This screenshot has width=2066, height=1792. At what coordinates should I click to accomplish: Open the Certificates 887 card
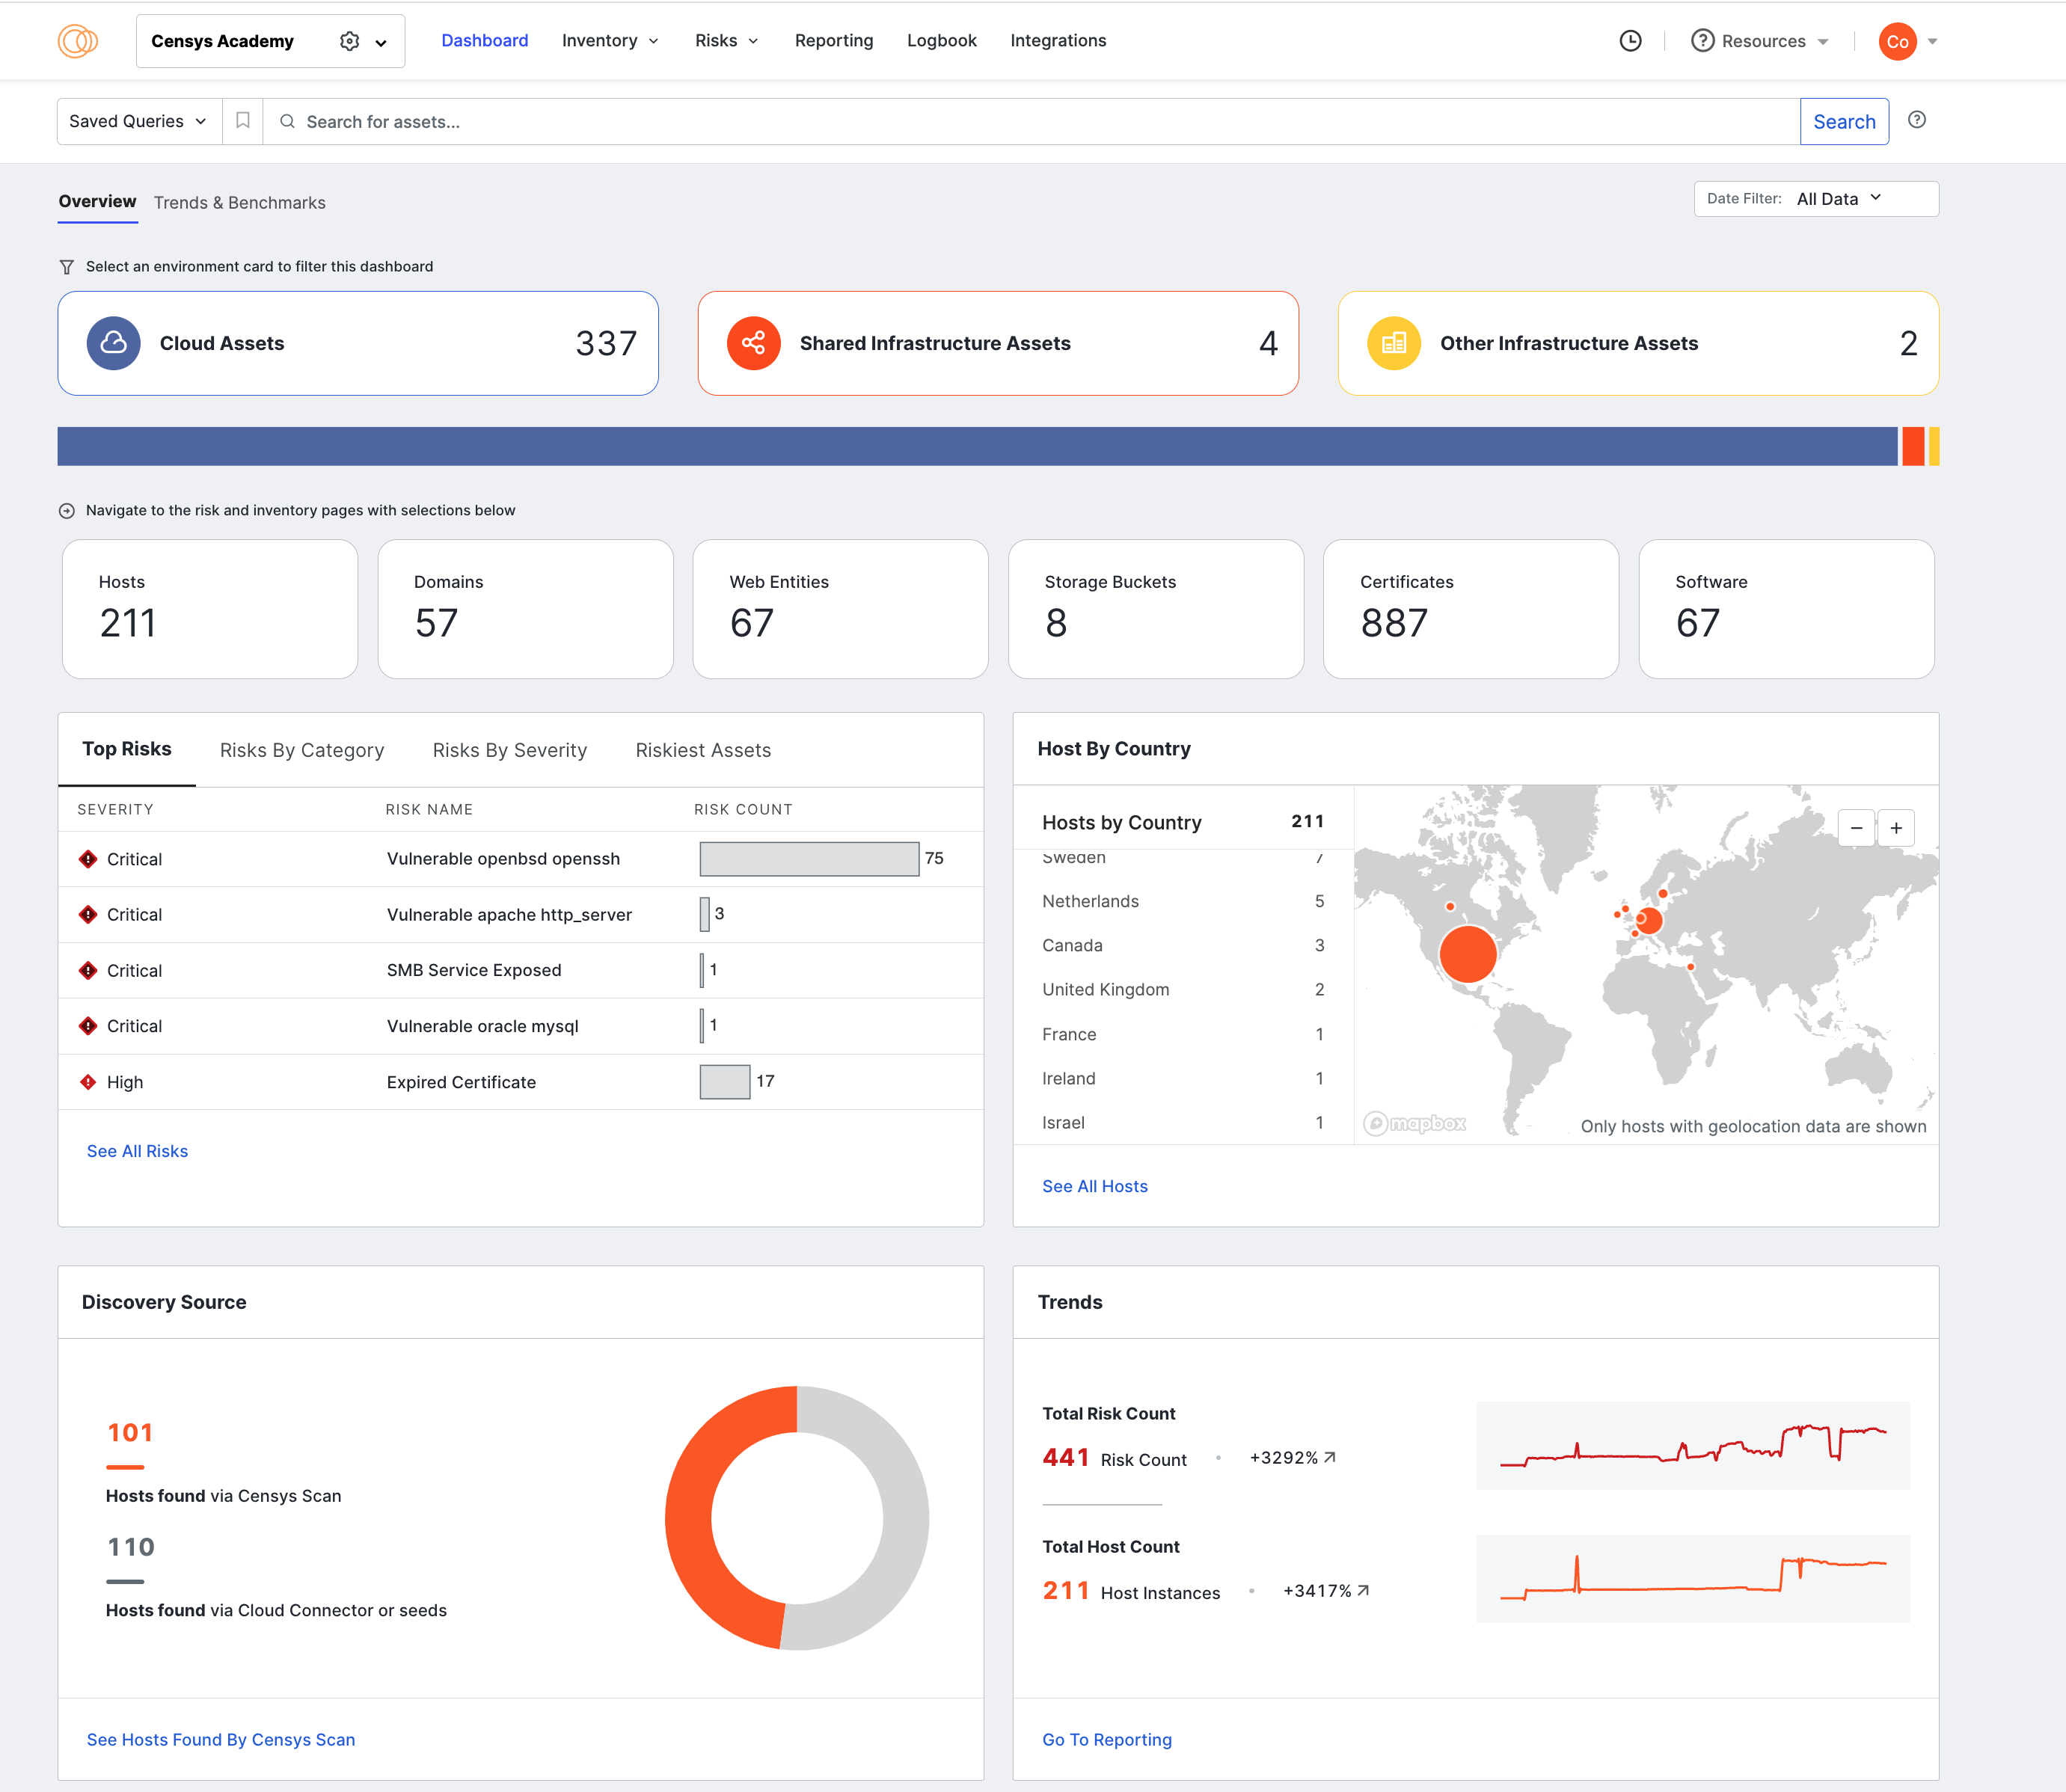[x=1471, y=609]
